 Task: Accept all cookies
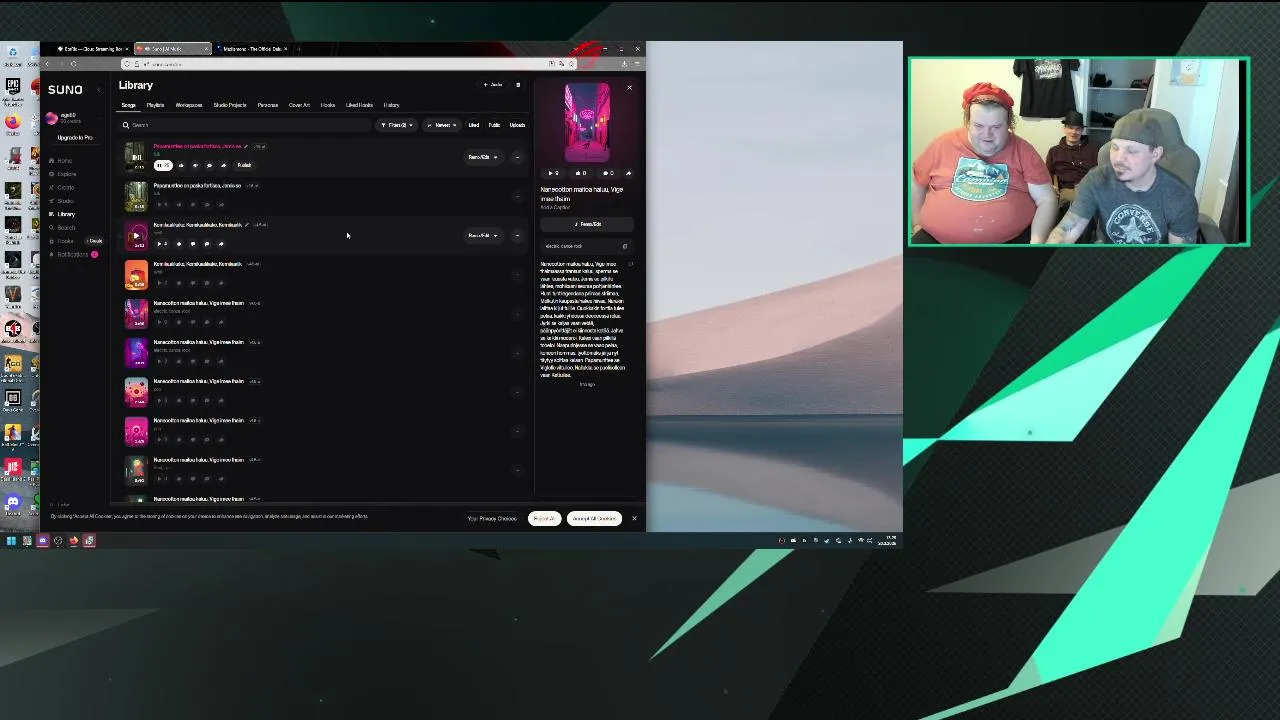594,518
